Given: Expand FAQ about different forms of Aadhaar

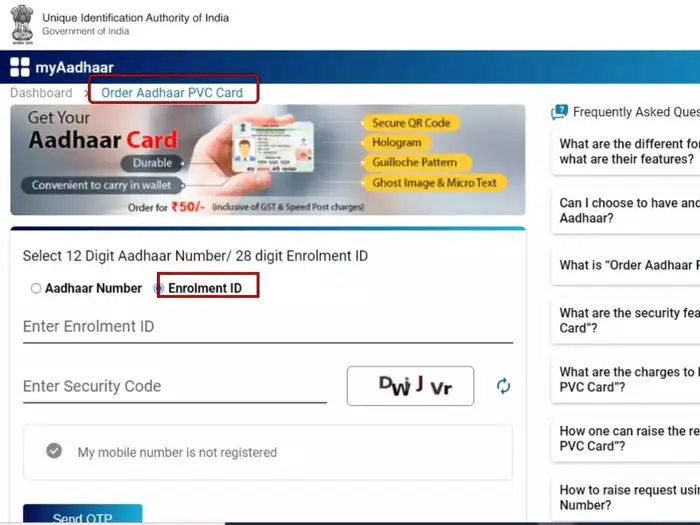Looking at the screenshot, I should coord(625,151).
